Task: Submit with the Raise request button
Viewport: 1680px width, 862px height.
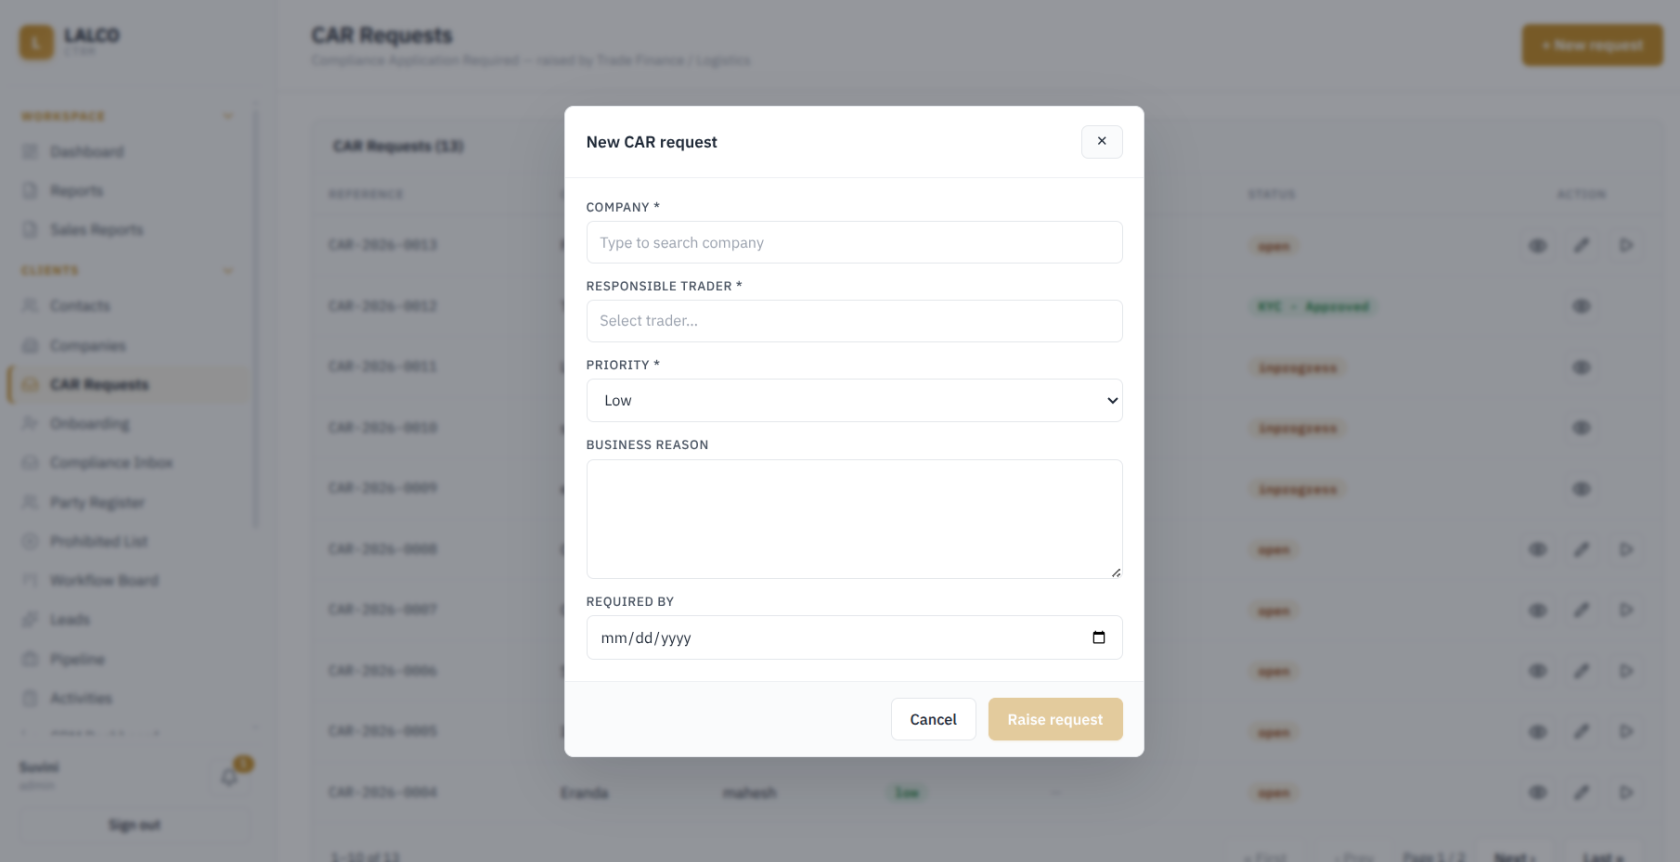Action: [1055, 719]
